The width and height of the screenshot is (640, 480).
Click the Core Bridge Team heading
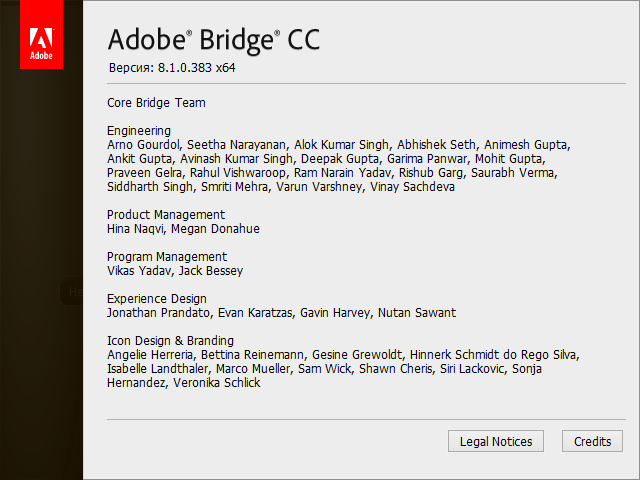click(156, 102)
